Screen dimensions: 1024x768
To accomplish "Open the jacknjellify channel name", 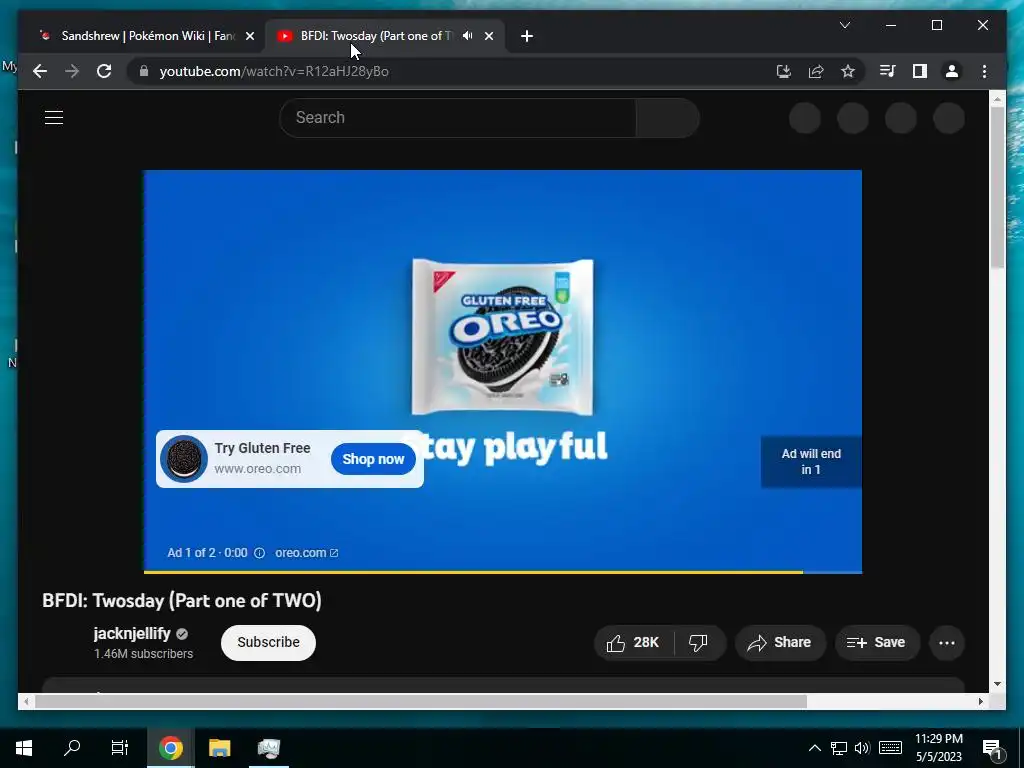I will pyautogui.click(x=132, y=633).
